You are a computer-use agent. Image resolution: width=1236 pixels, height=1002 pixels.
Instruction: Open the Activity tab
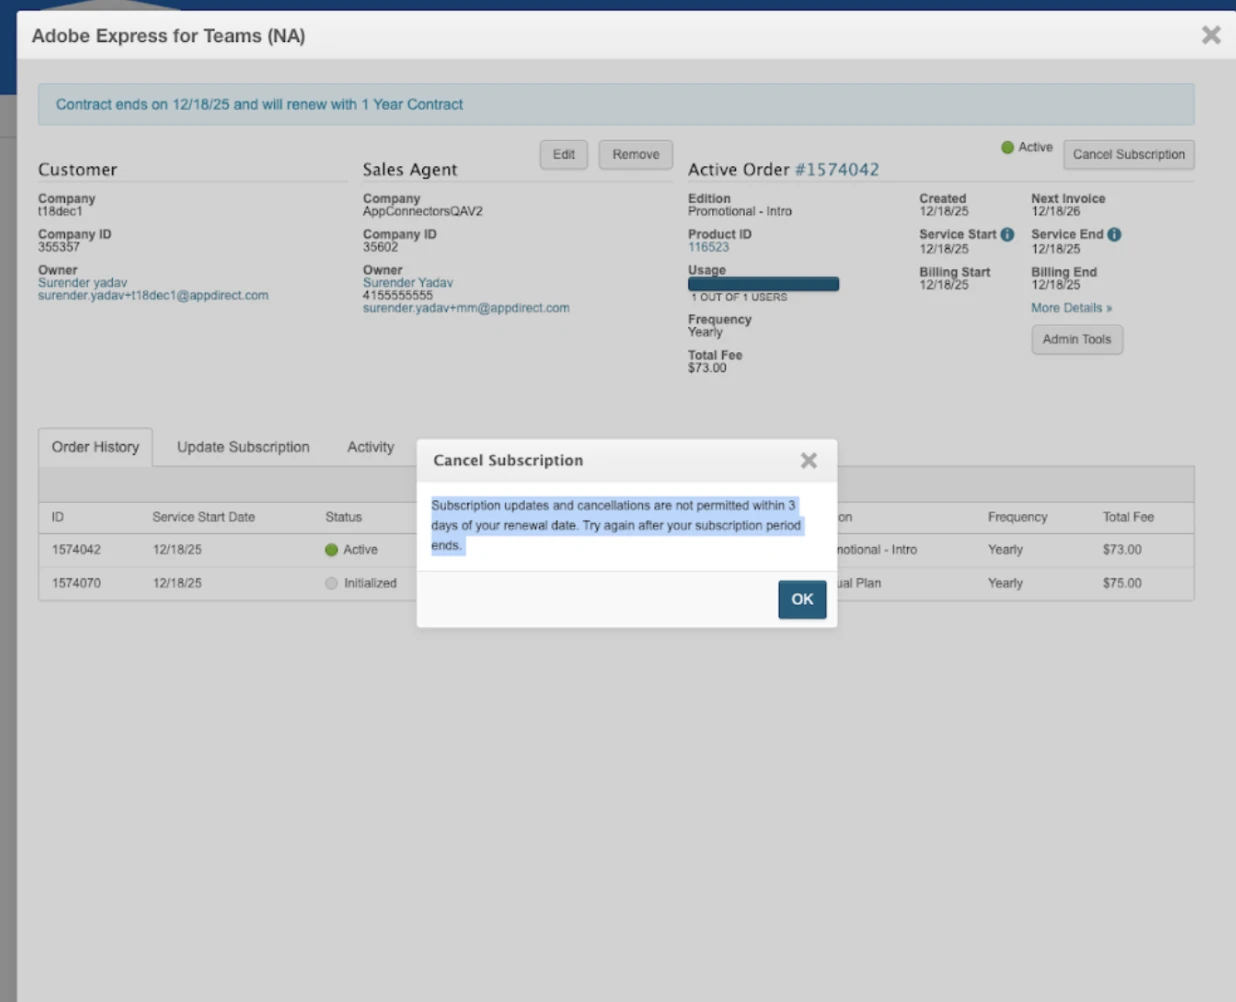[x=370, y=447]
